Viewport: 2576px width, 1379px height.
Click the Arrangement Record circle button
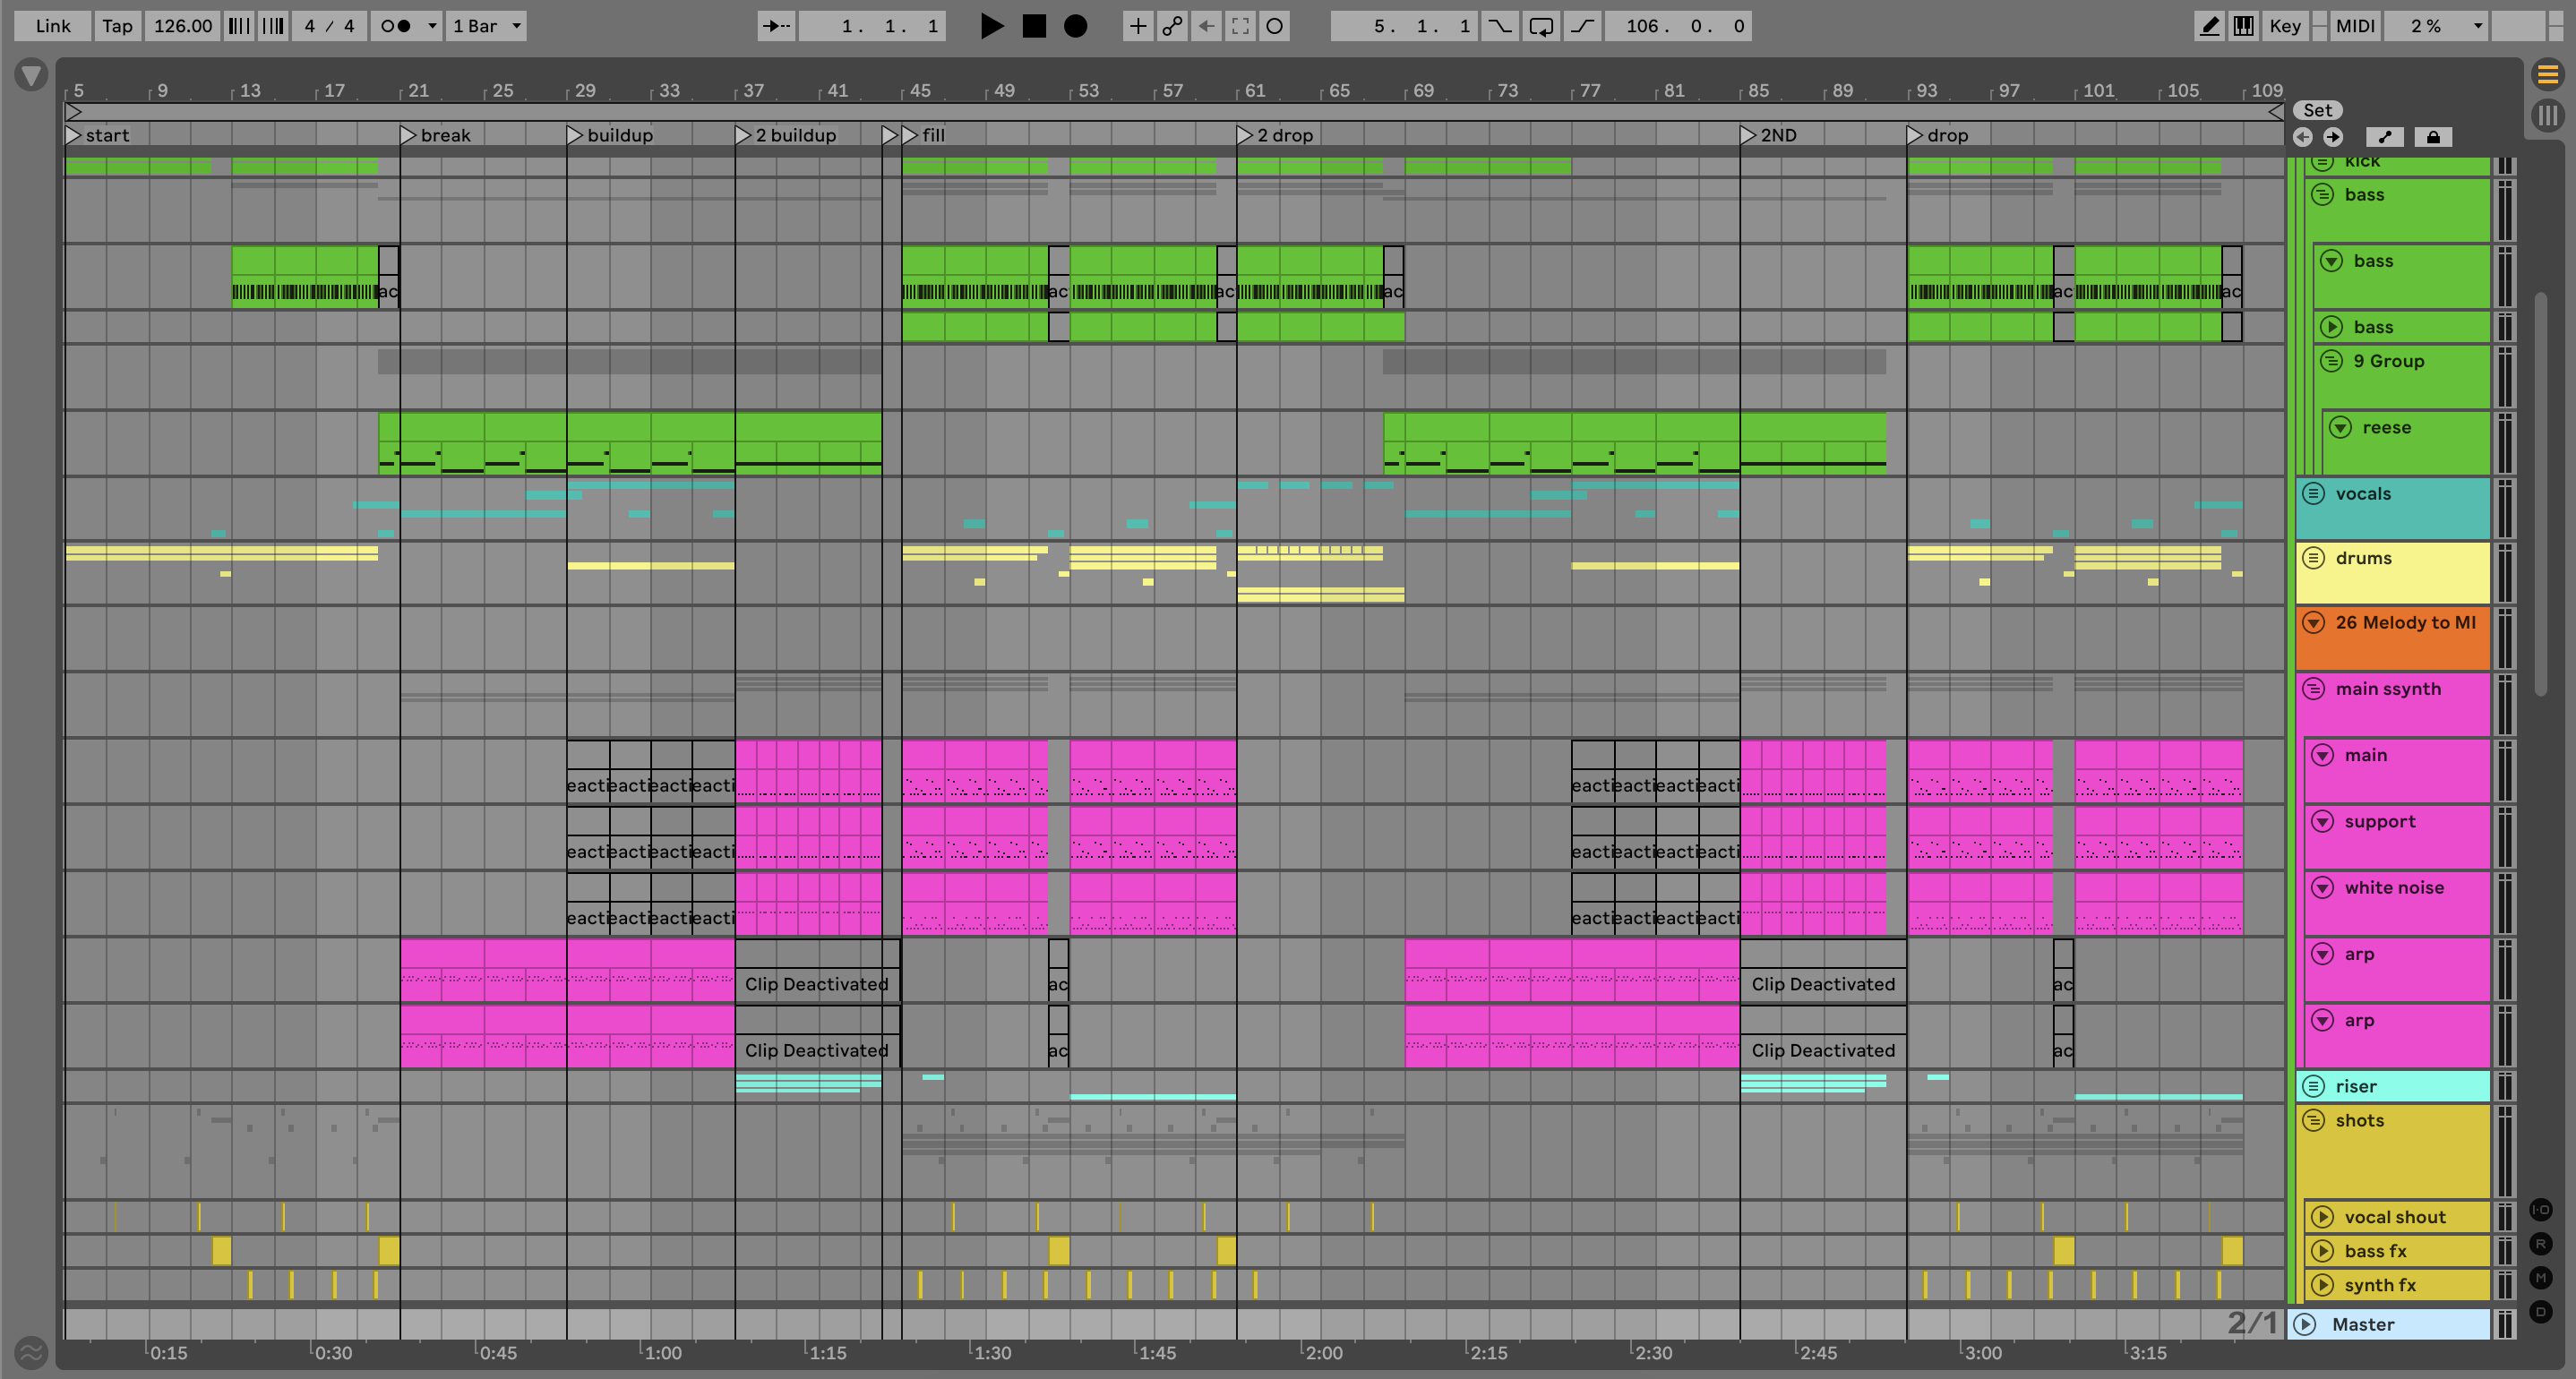[1075, 26]
